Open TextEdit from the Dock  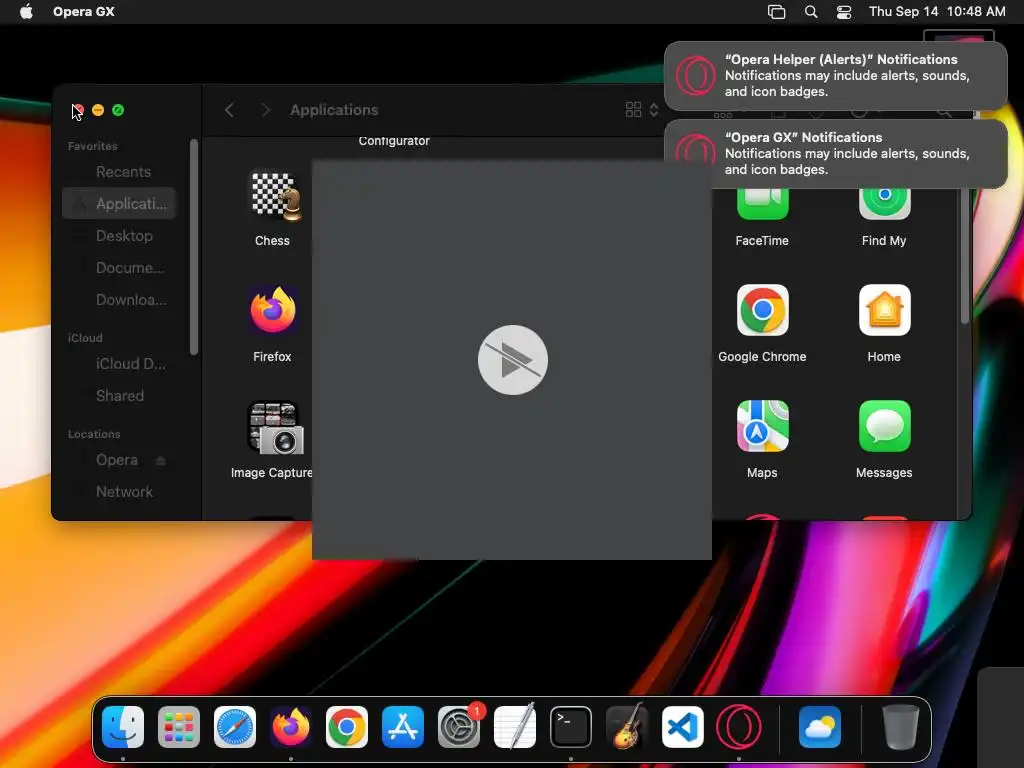pos(515,726)
